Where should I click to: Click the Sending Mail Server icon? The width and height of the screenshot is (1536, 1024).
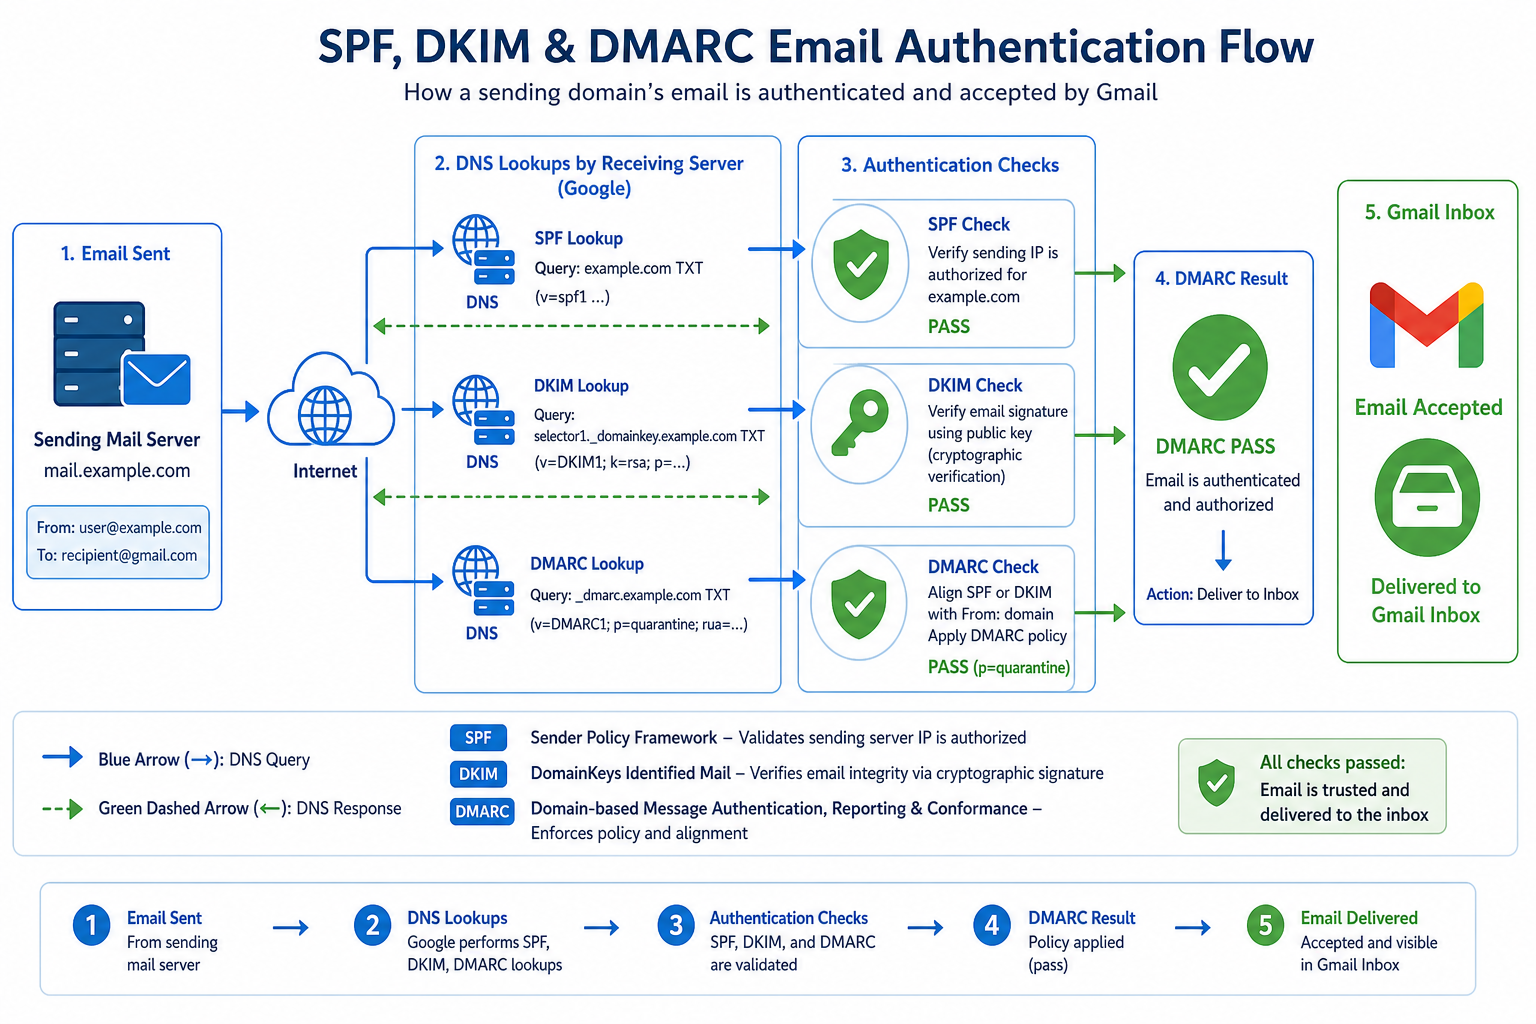(x=121, y=354)
